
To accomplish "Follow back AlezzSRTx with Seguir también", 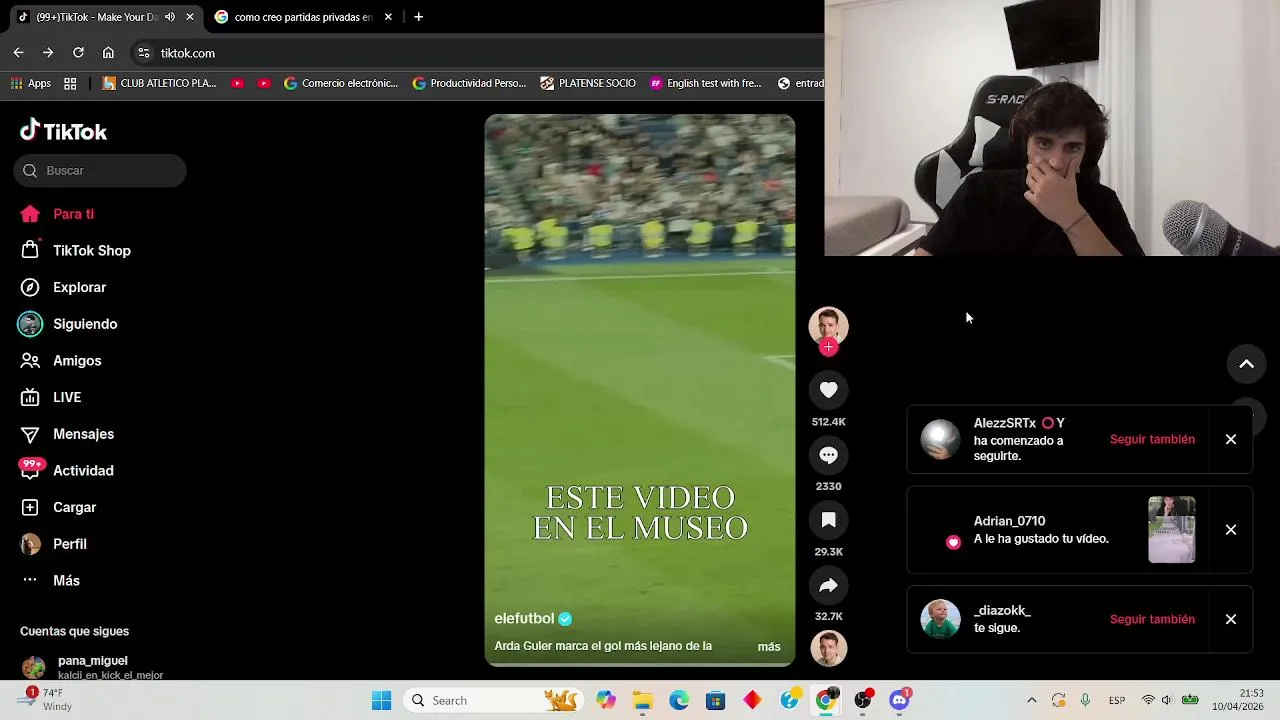I will click(1152, 439).
